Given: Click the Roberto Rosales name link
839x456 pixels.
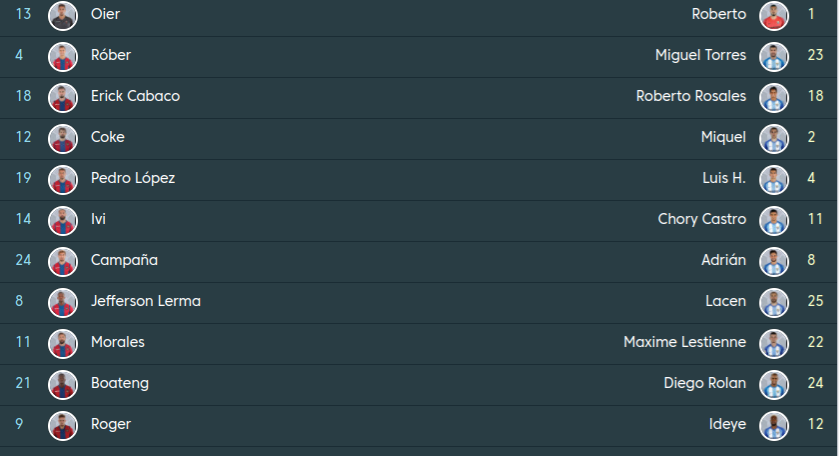Looking at the screenshot, I should [x=691, y=97].
